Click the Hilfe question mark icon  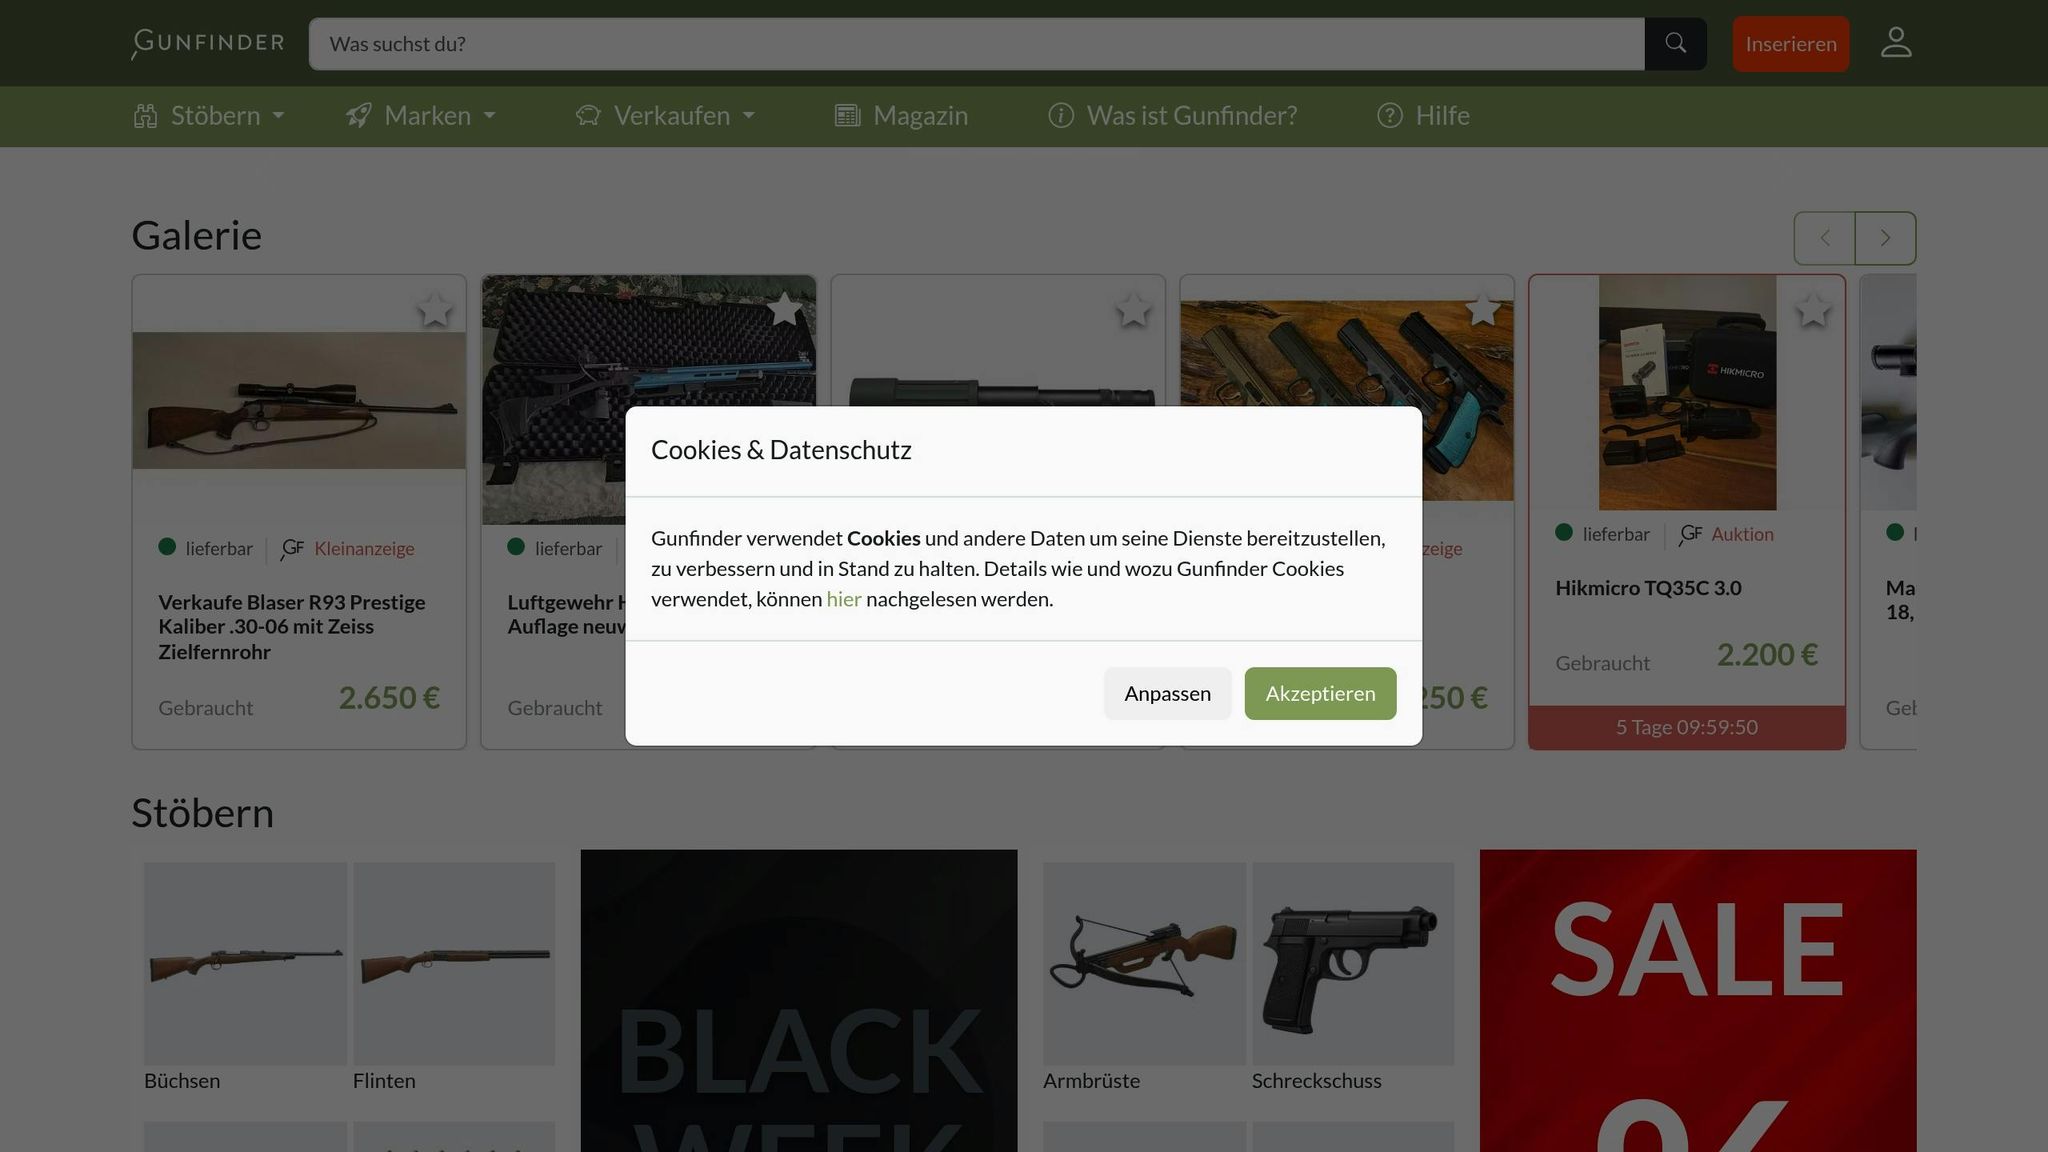pyautogui.click(x=1389, y=115)
